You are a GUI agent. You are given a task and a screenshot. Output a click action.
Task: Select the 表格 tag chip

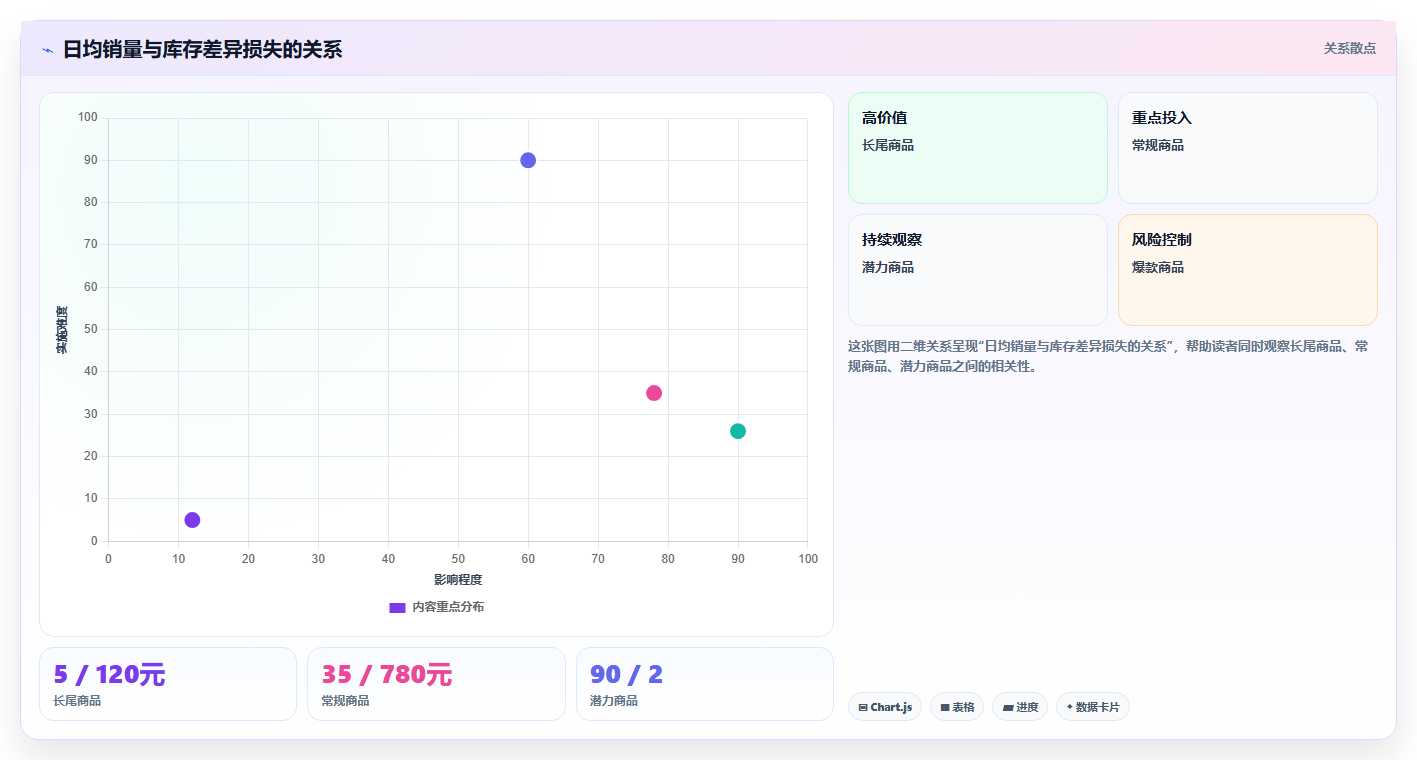tap(957, 707)
